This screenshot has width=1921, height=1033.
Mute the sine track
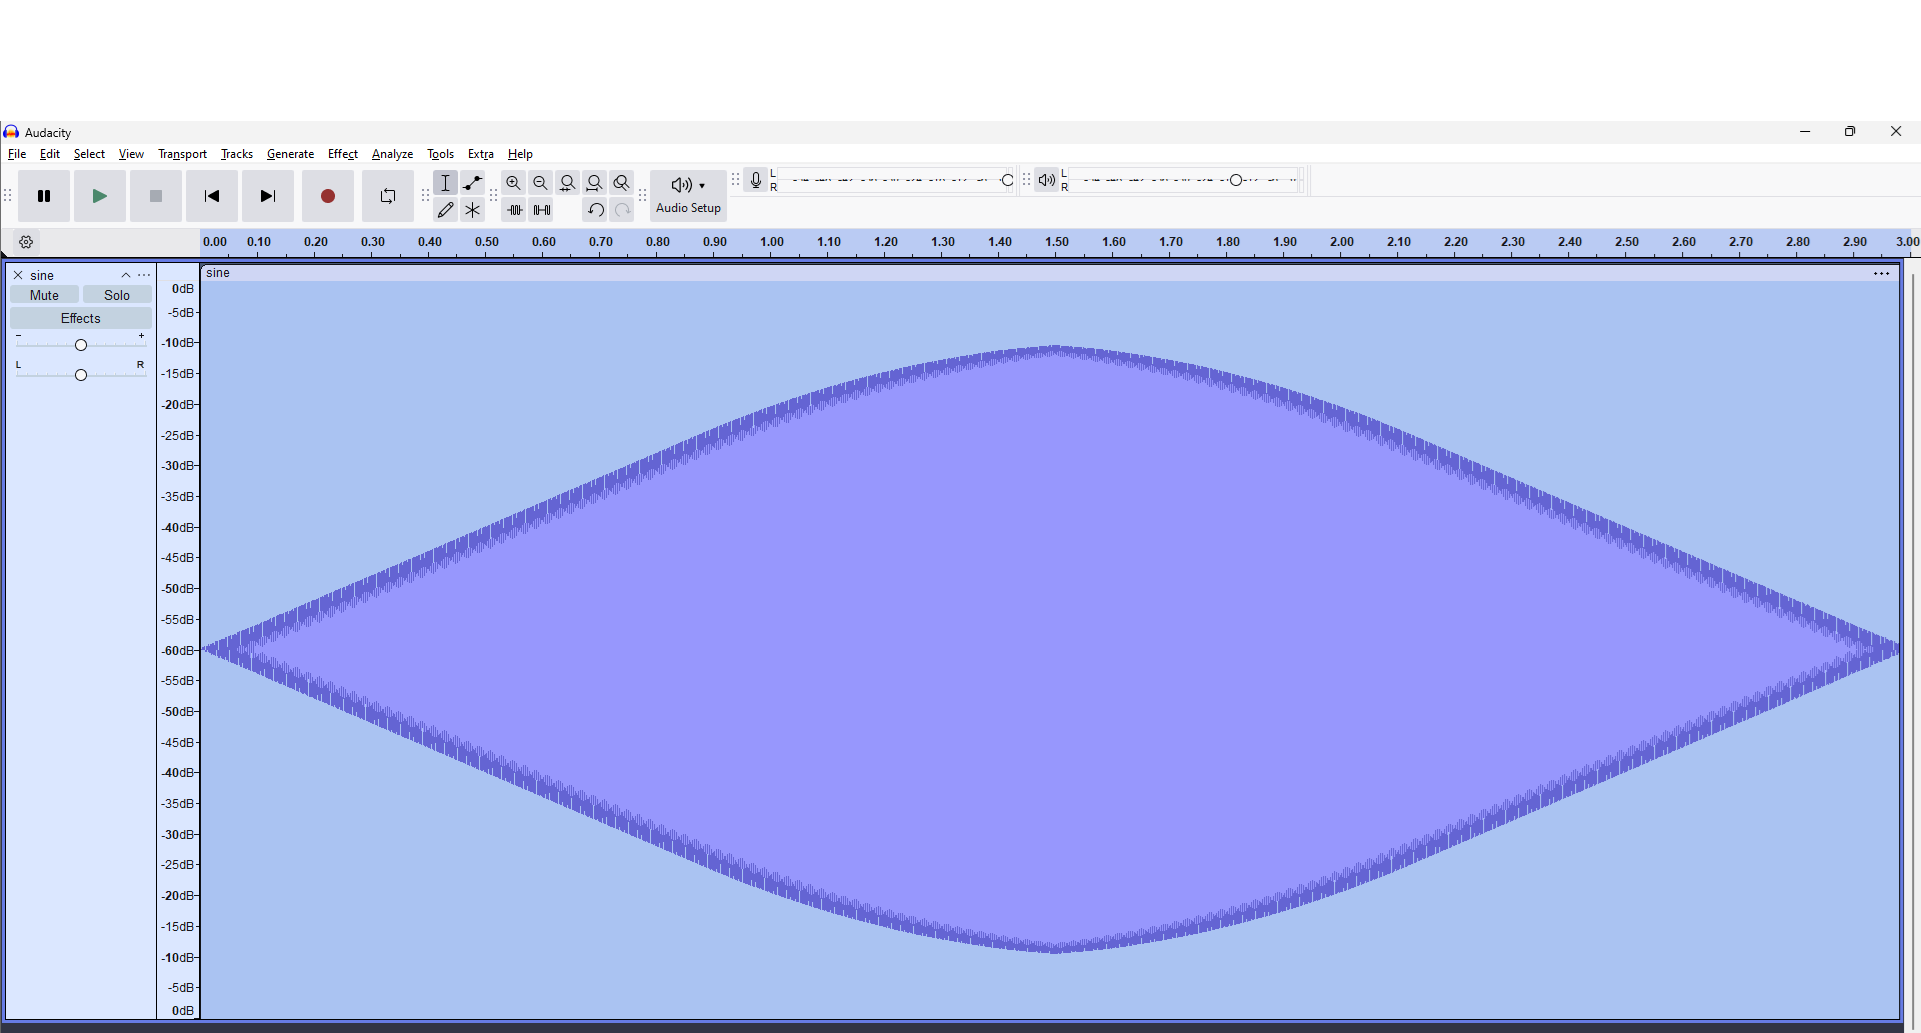click(43, 294)
